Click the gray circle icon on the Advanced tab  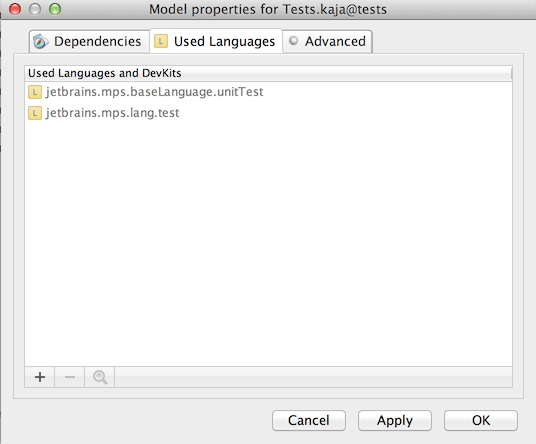click(x=293, y=41)
